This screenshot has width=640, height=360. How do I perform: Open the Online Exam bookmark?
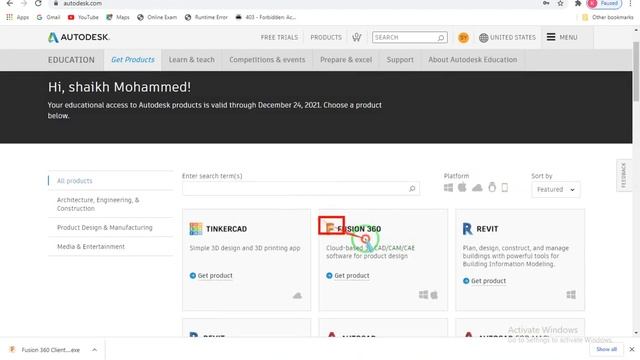tap(157, 17)
